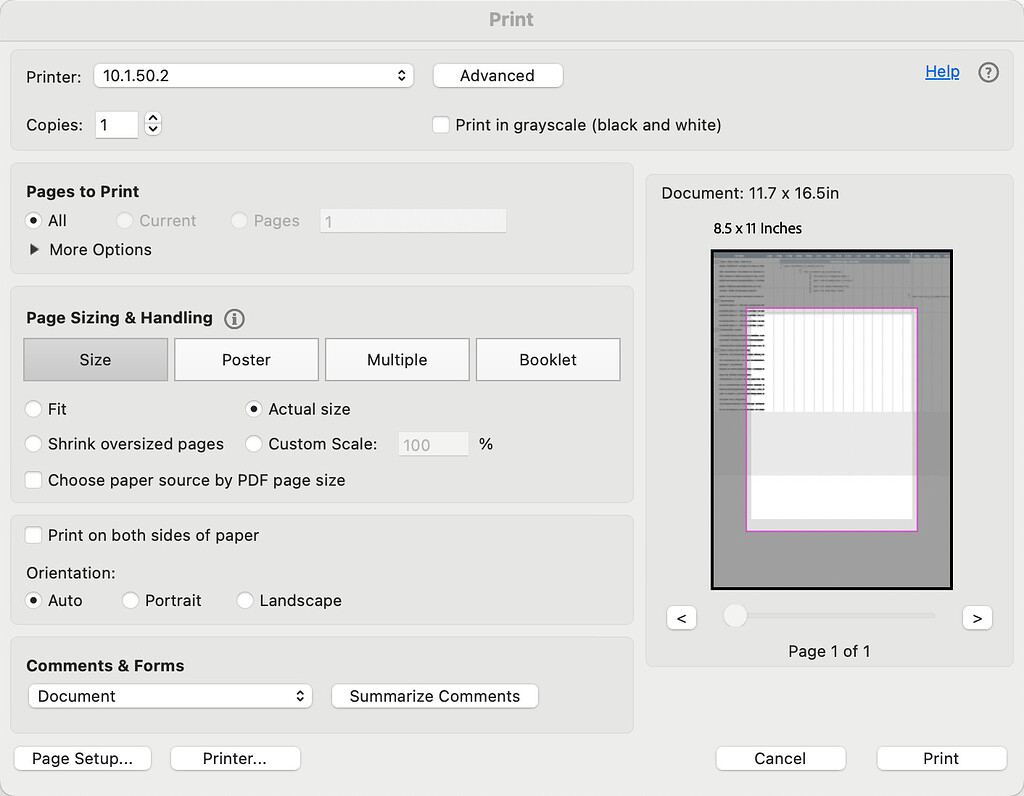Screen dimensions: 1024x796
Task: Open the Help link
Action: coord(942,71)
